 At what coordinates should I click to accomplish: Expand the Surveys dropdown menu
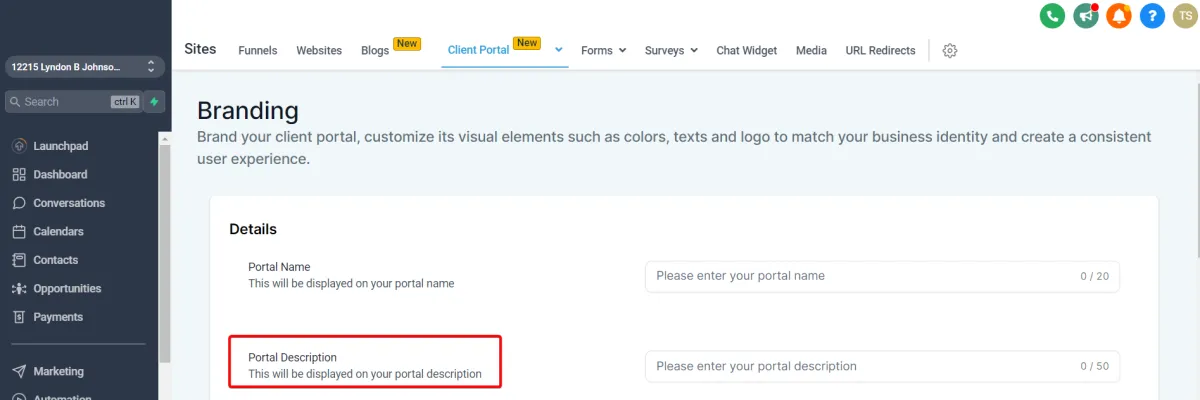point(671,51)
